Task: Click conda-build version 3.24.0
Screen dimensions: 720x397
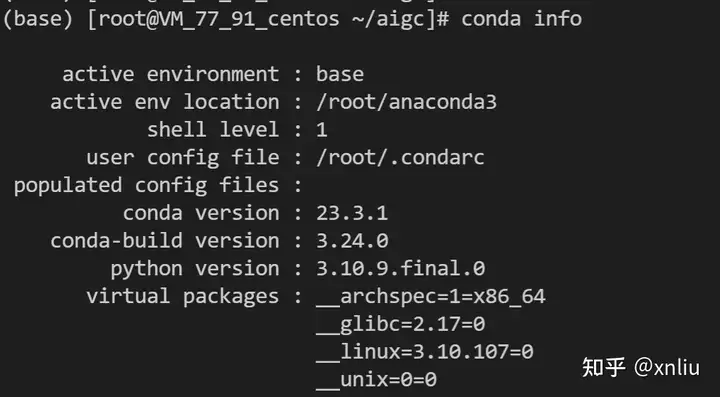Action: coord(352,241)
